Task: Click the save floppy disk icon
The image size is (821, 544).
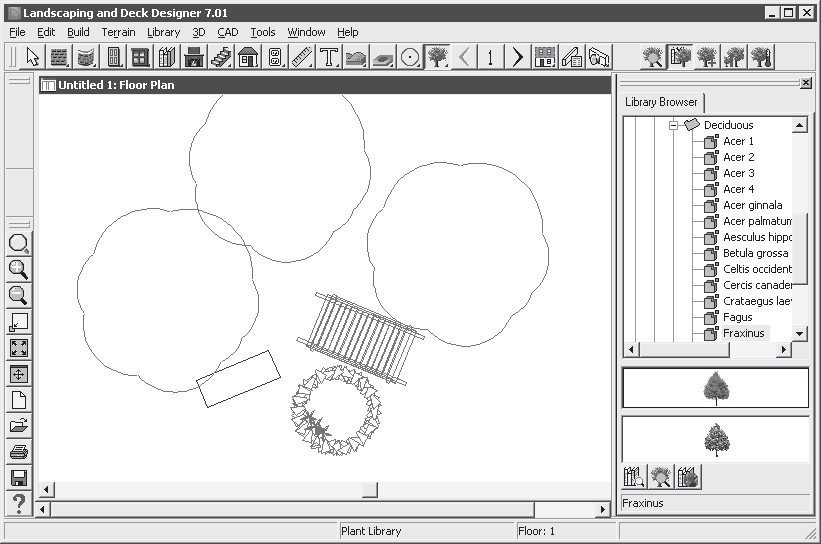Action: (18, 478)
